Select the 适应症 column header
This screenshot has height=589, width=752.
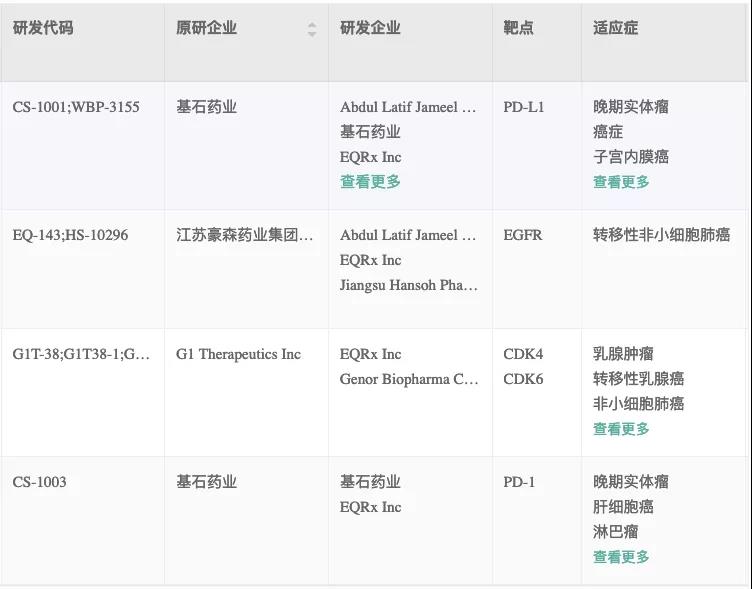(x=615, y=28)
